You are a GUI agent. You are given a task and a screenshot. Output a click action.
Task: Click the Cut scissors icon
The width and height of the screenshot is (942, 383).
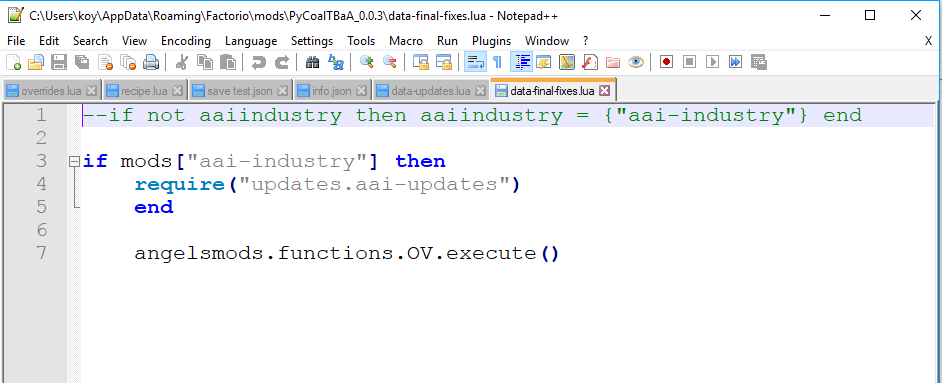(x=182, y=62)
